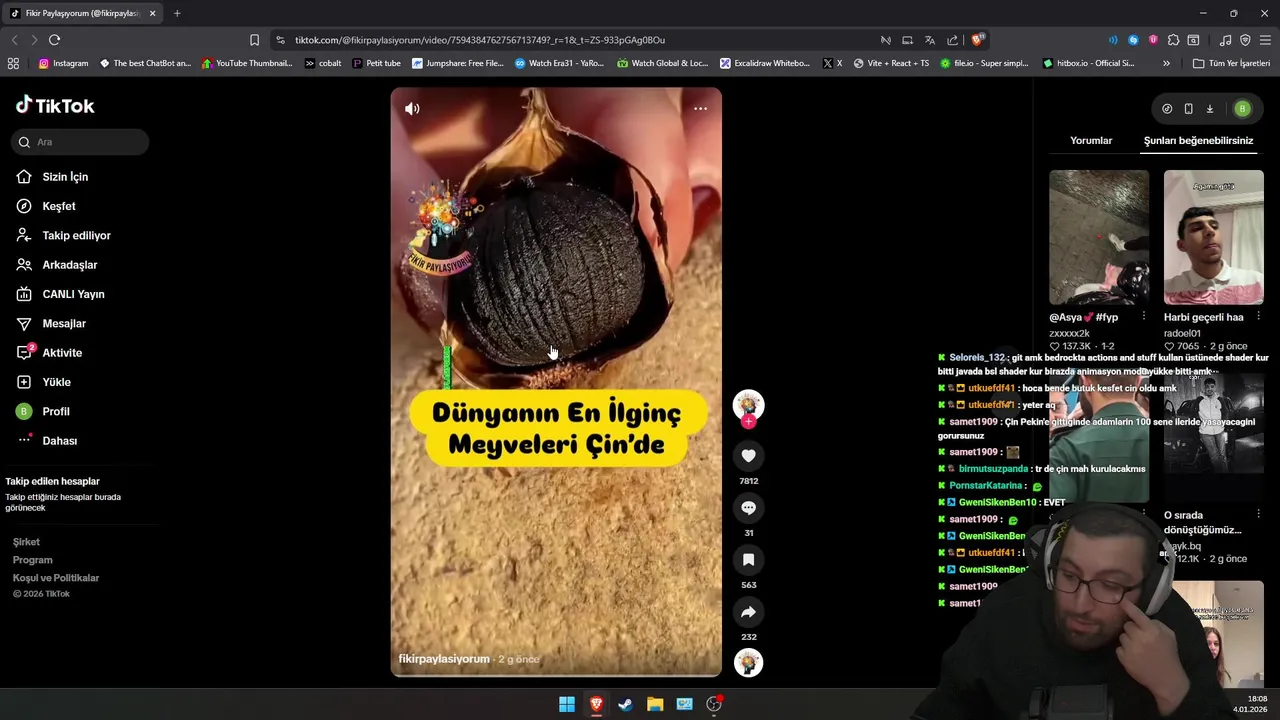Open the sound disc avatar at video bottom
1280x720 pixels.
point(748,663)
